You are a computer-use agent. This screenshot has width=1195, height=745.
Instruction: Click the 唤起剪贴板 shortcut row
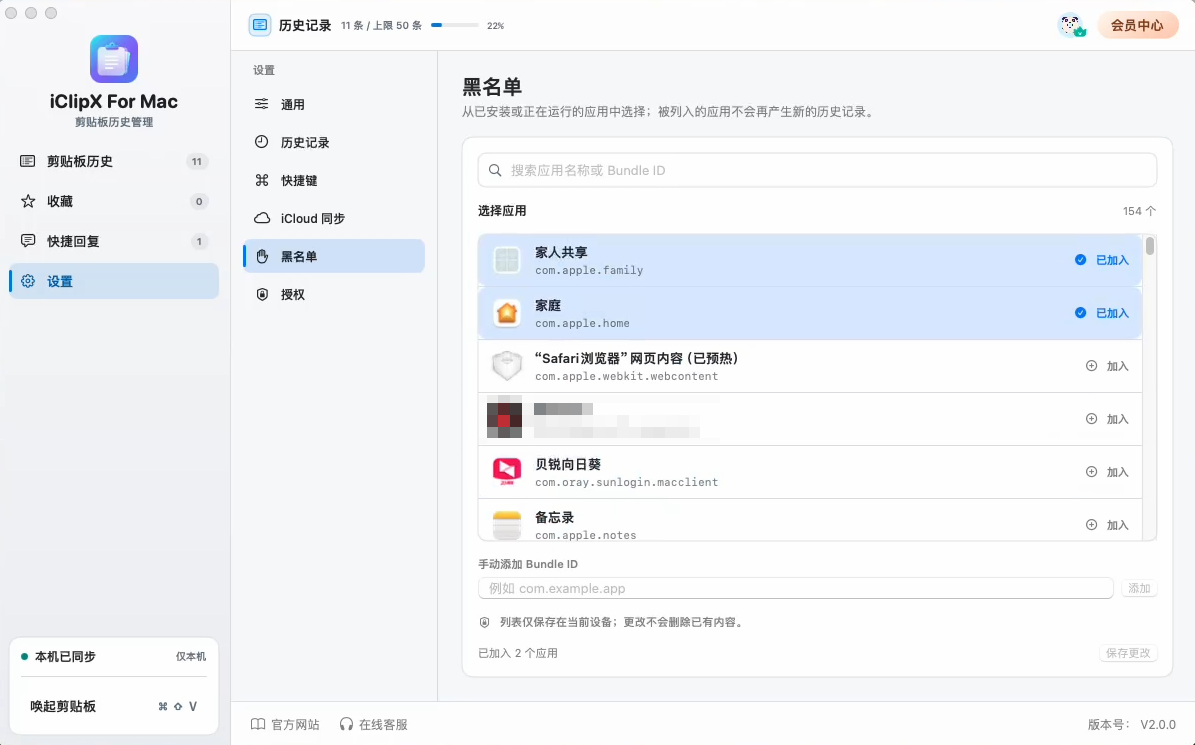[x=114, y=706]
